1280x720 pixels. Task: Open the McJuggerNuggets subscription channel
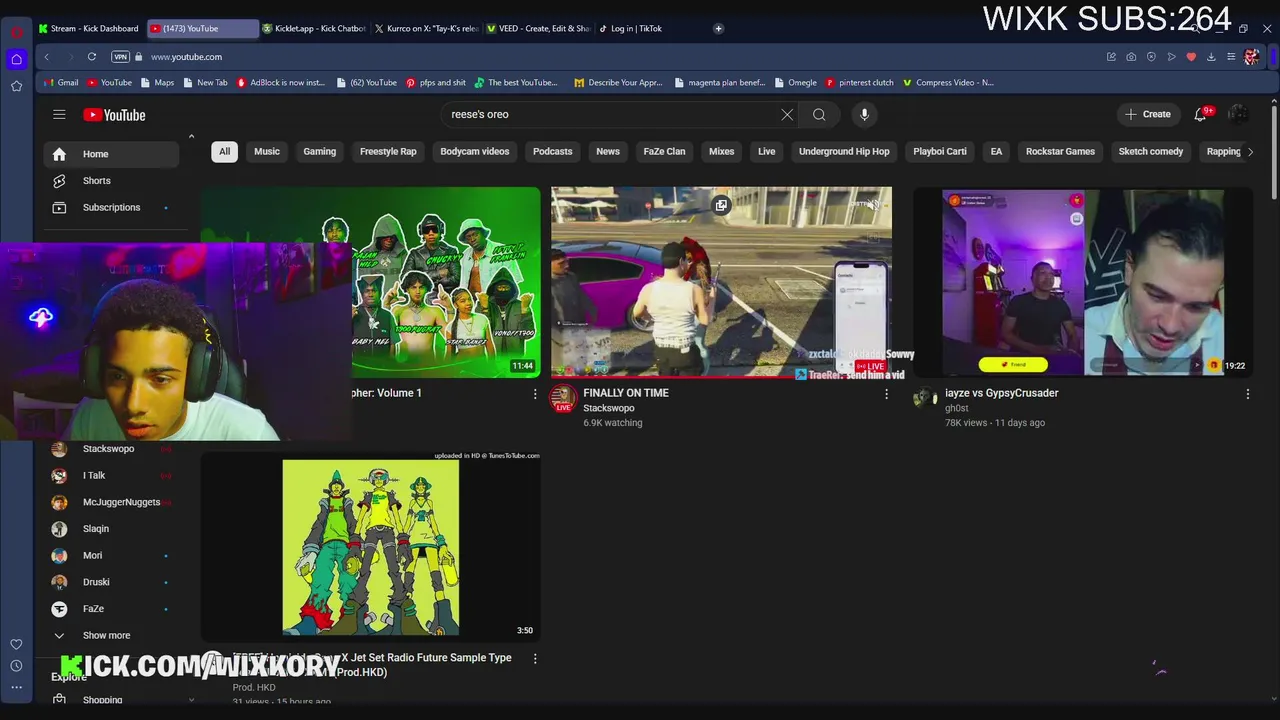[x=112, y=503]
